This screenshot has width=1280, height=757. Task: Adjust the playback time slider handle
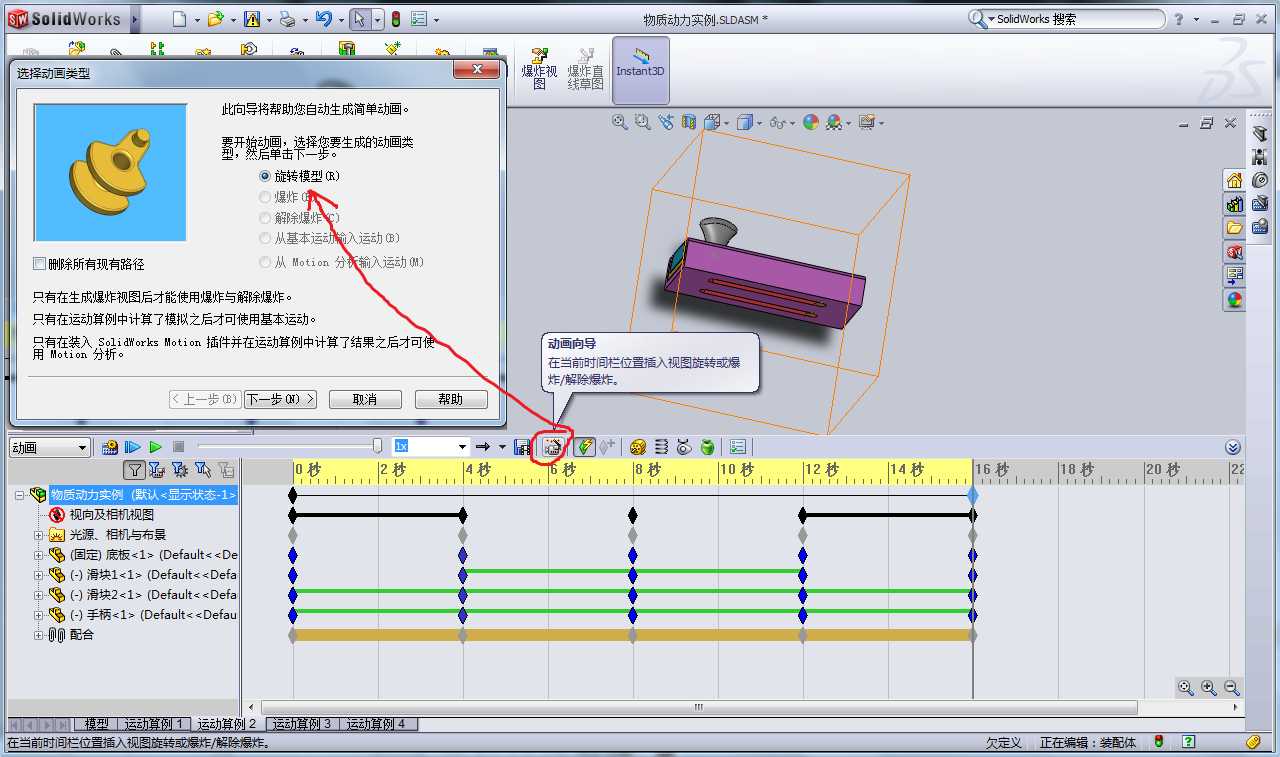378,446
